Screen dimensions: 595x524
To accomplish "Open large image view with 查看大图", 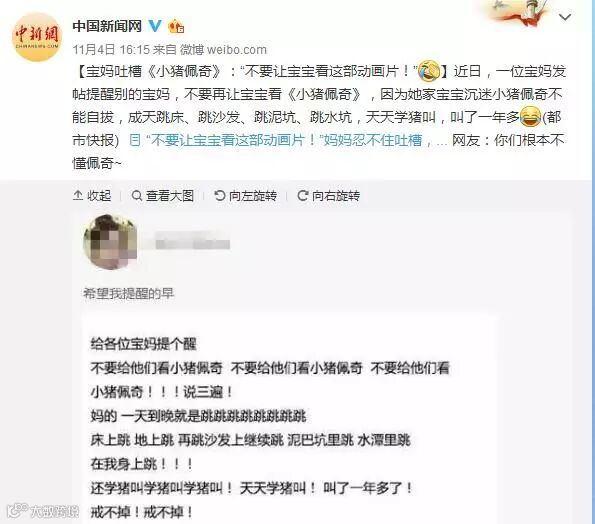I will tap(162, 195).
